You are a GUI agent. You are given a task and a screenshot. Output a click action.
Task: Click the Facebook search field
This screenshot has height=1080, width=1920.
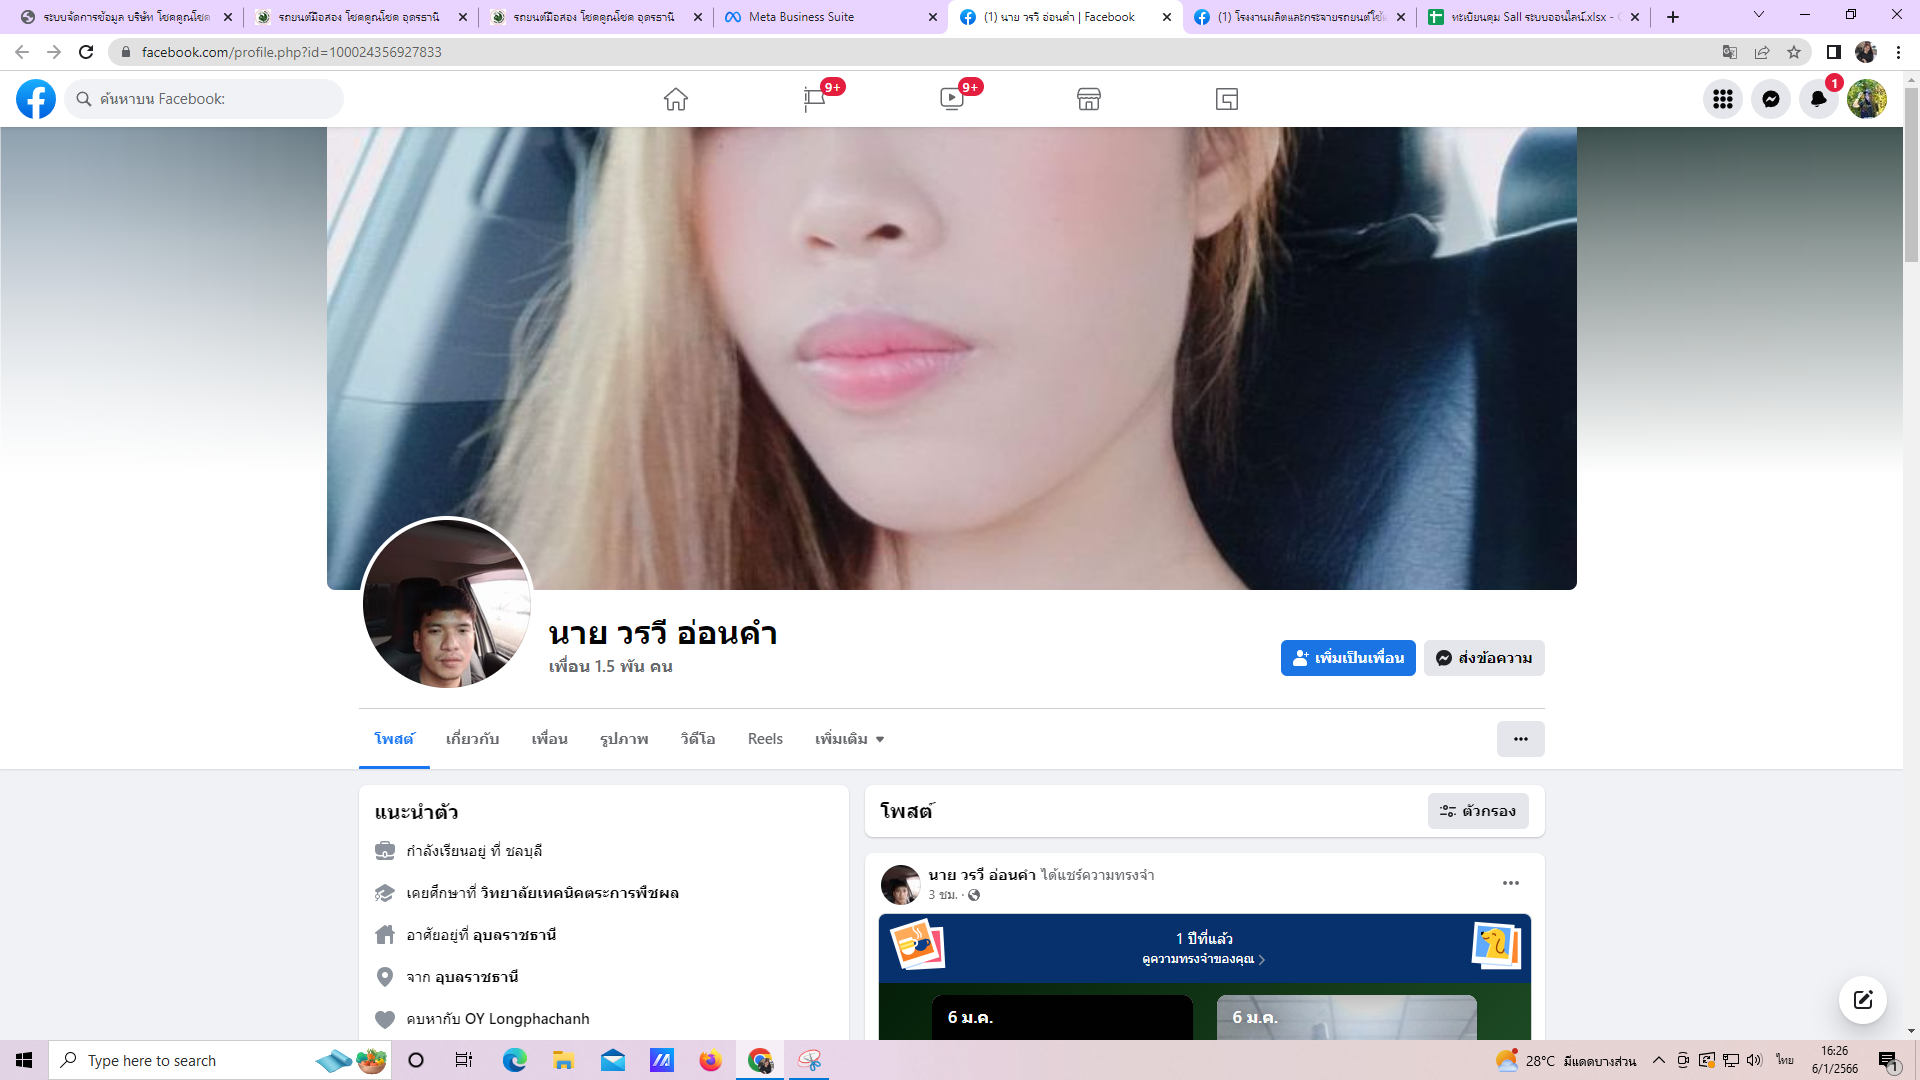[x=205, y=99]
